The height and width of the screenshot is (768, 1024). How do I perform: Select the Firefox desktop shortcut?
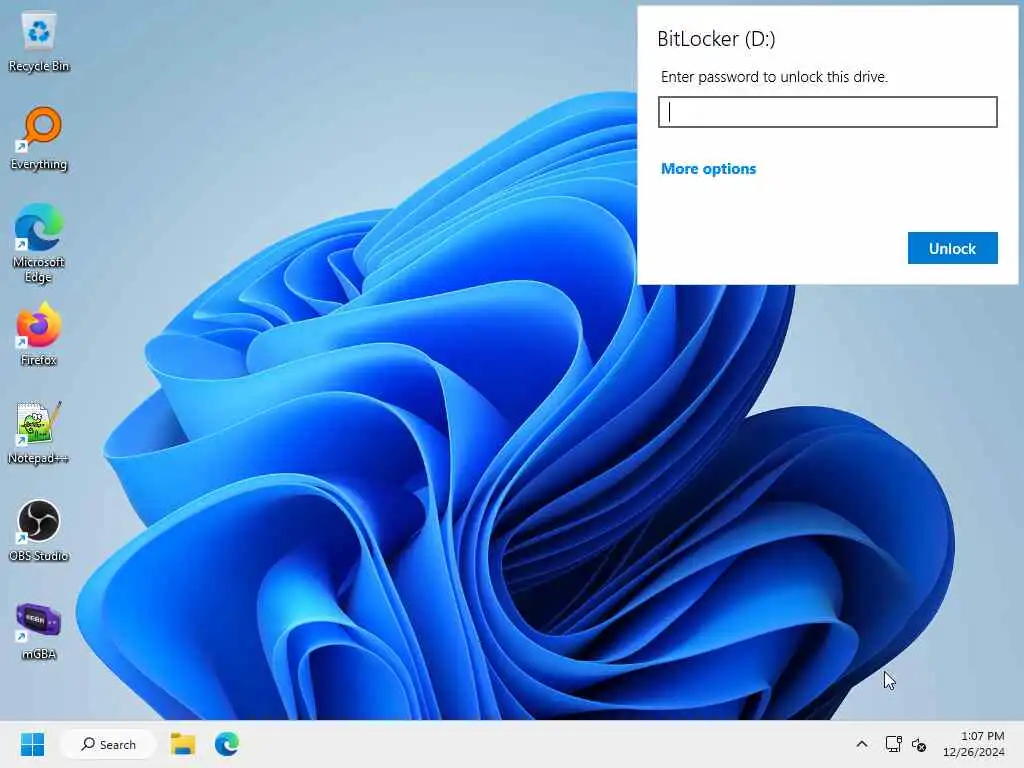(39, 334)
